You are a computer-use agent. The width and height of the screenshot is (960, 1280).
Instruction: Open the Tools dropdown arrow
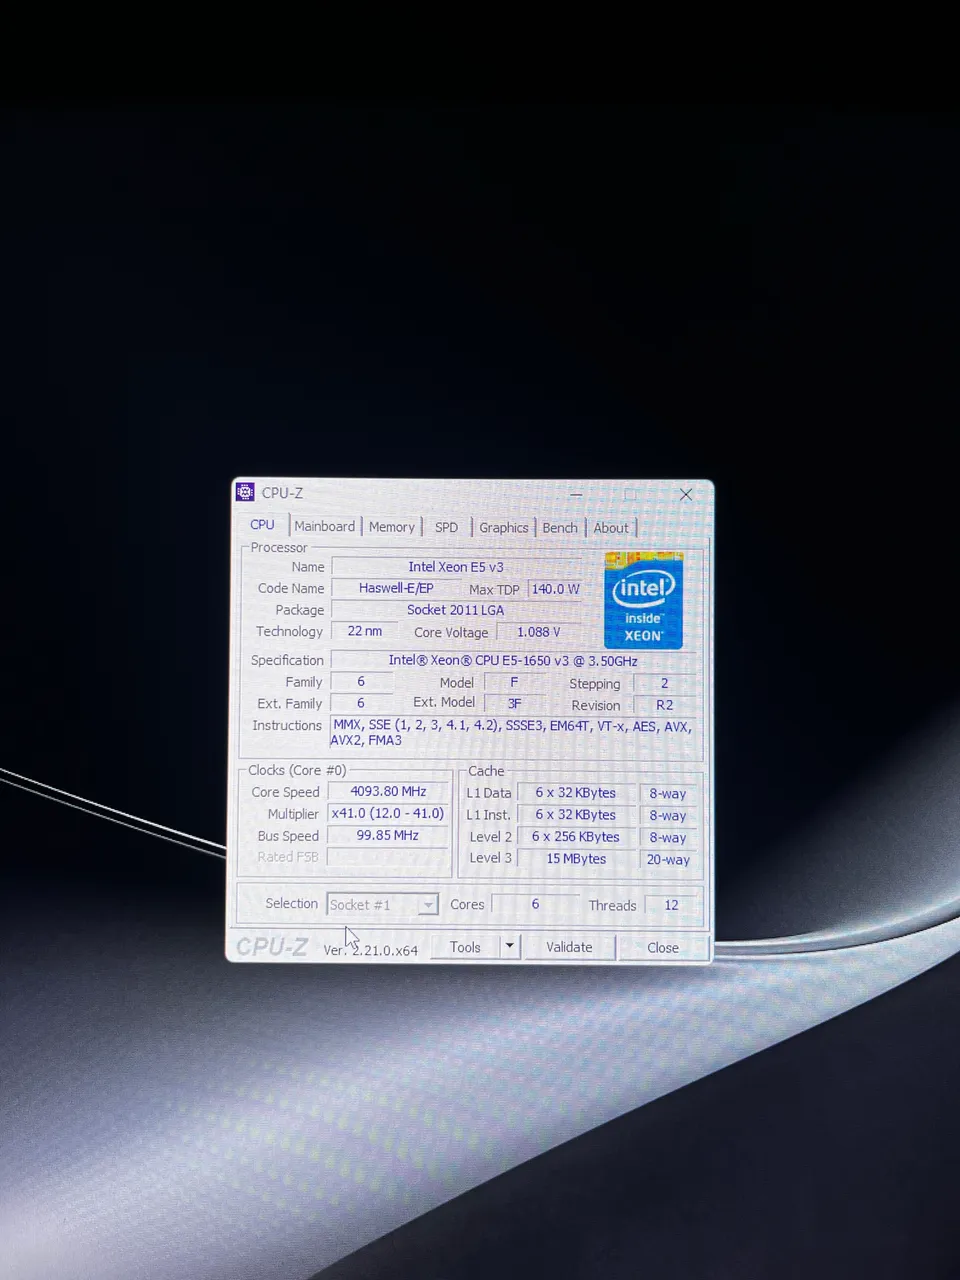click(x=510, y=946)
